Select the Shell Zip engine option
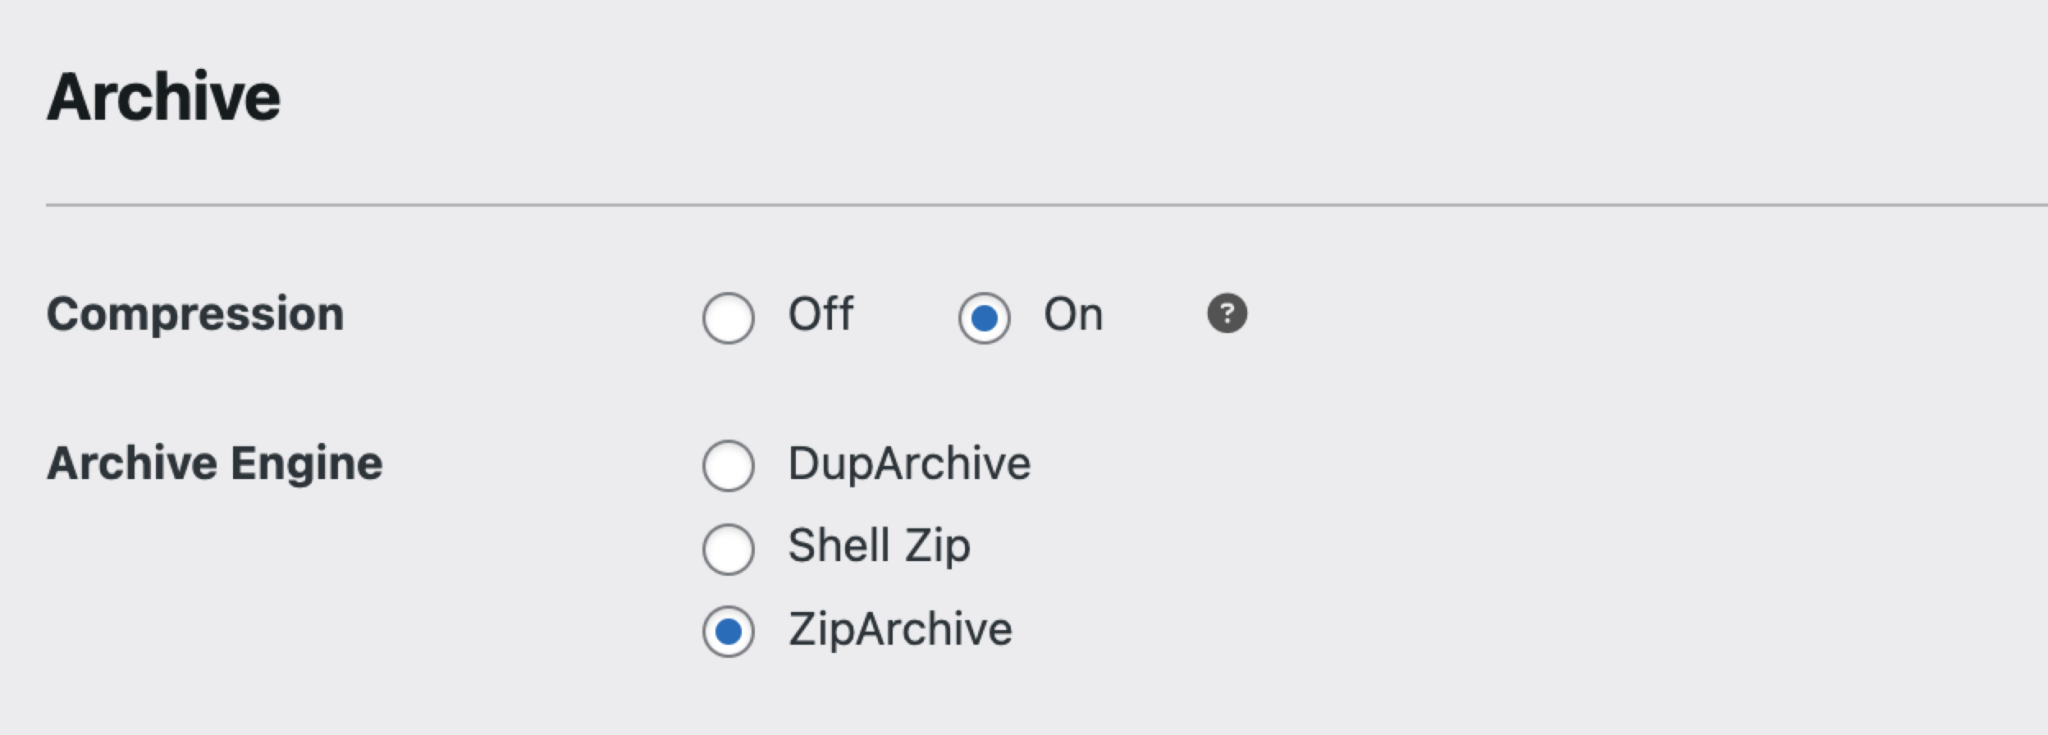Viewport: 2048px width, 735px height. 727,547
